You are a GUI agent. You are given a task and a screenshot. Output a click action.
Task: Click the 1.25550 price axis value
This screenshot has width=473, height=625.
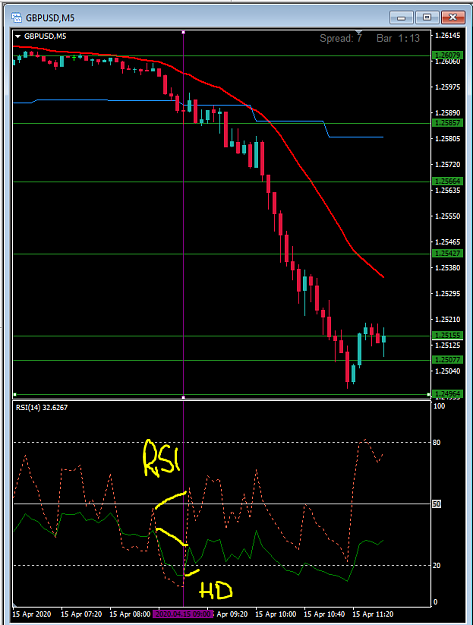pos(447,216)
